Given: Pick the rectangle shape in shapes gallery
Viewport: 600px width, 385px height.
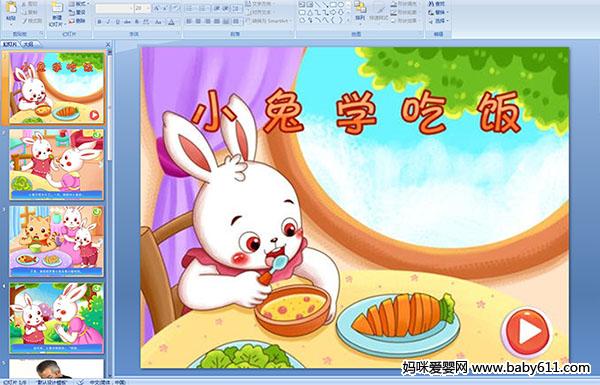Looking at the screenshot, I should [x=333, y=5].
